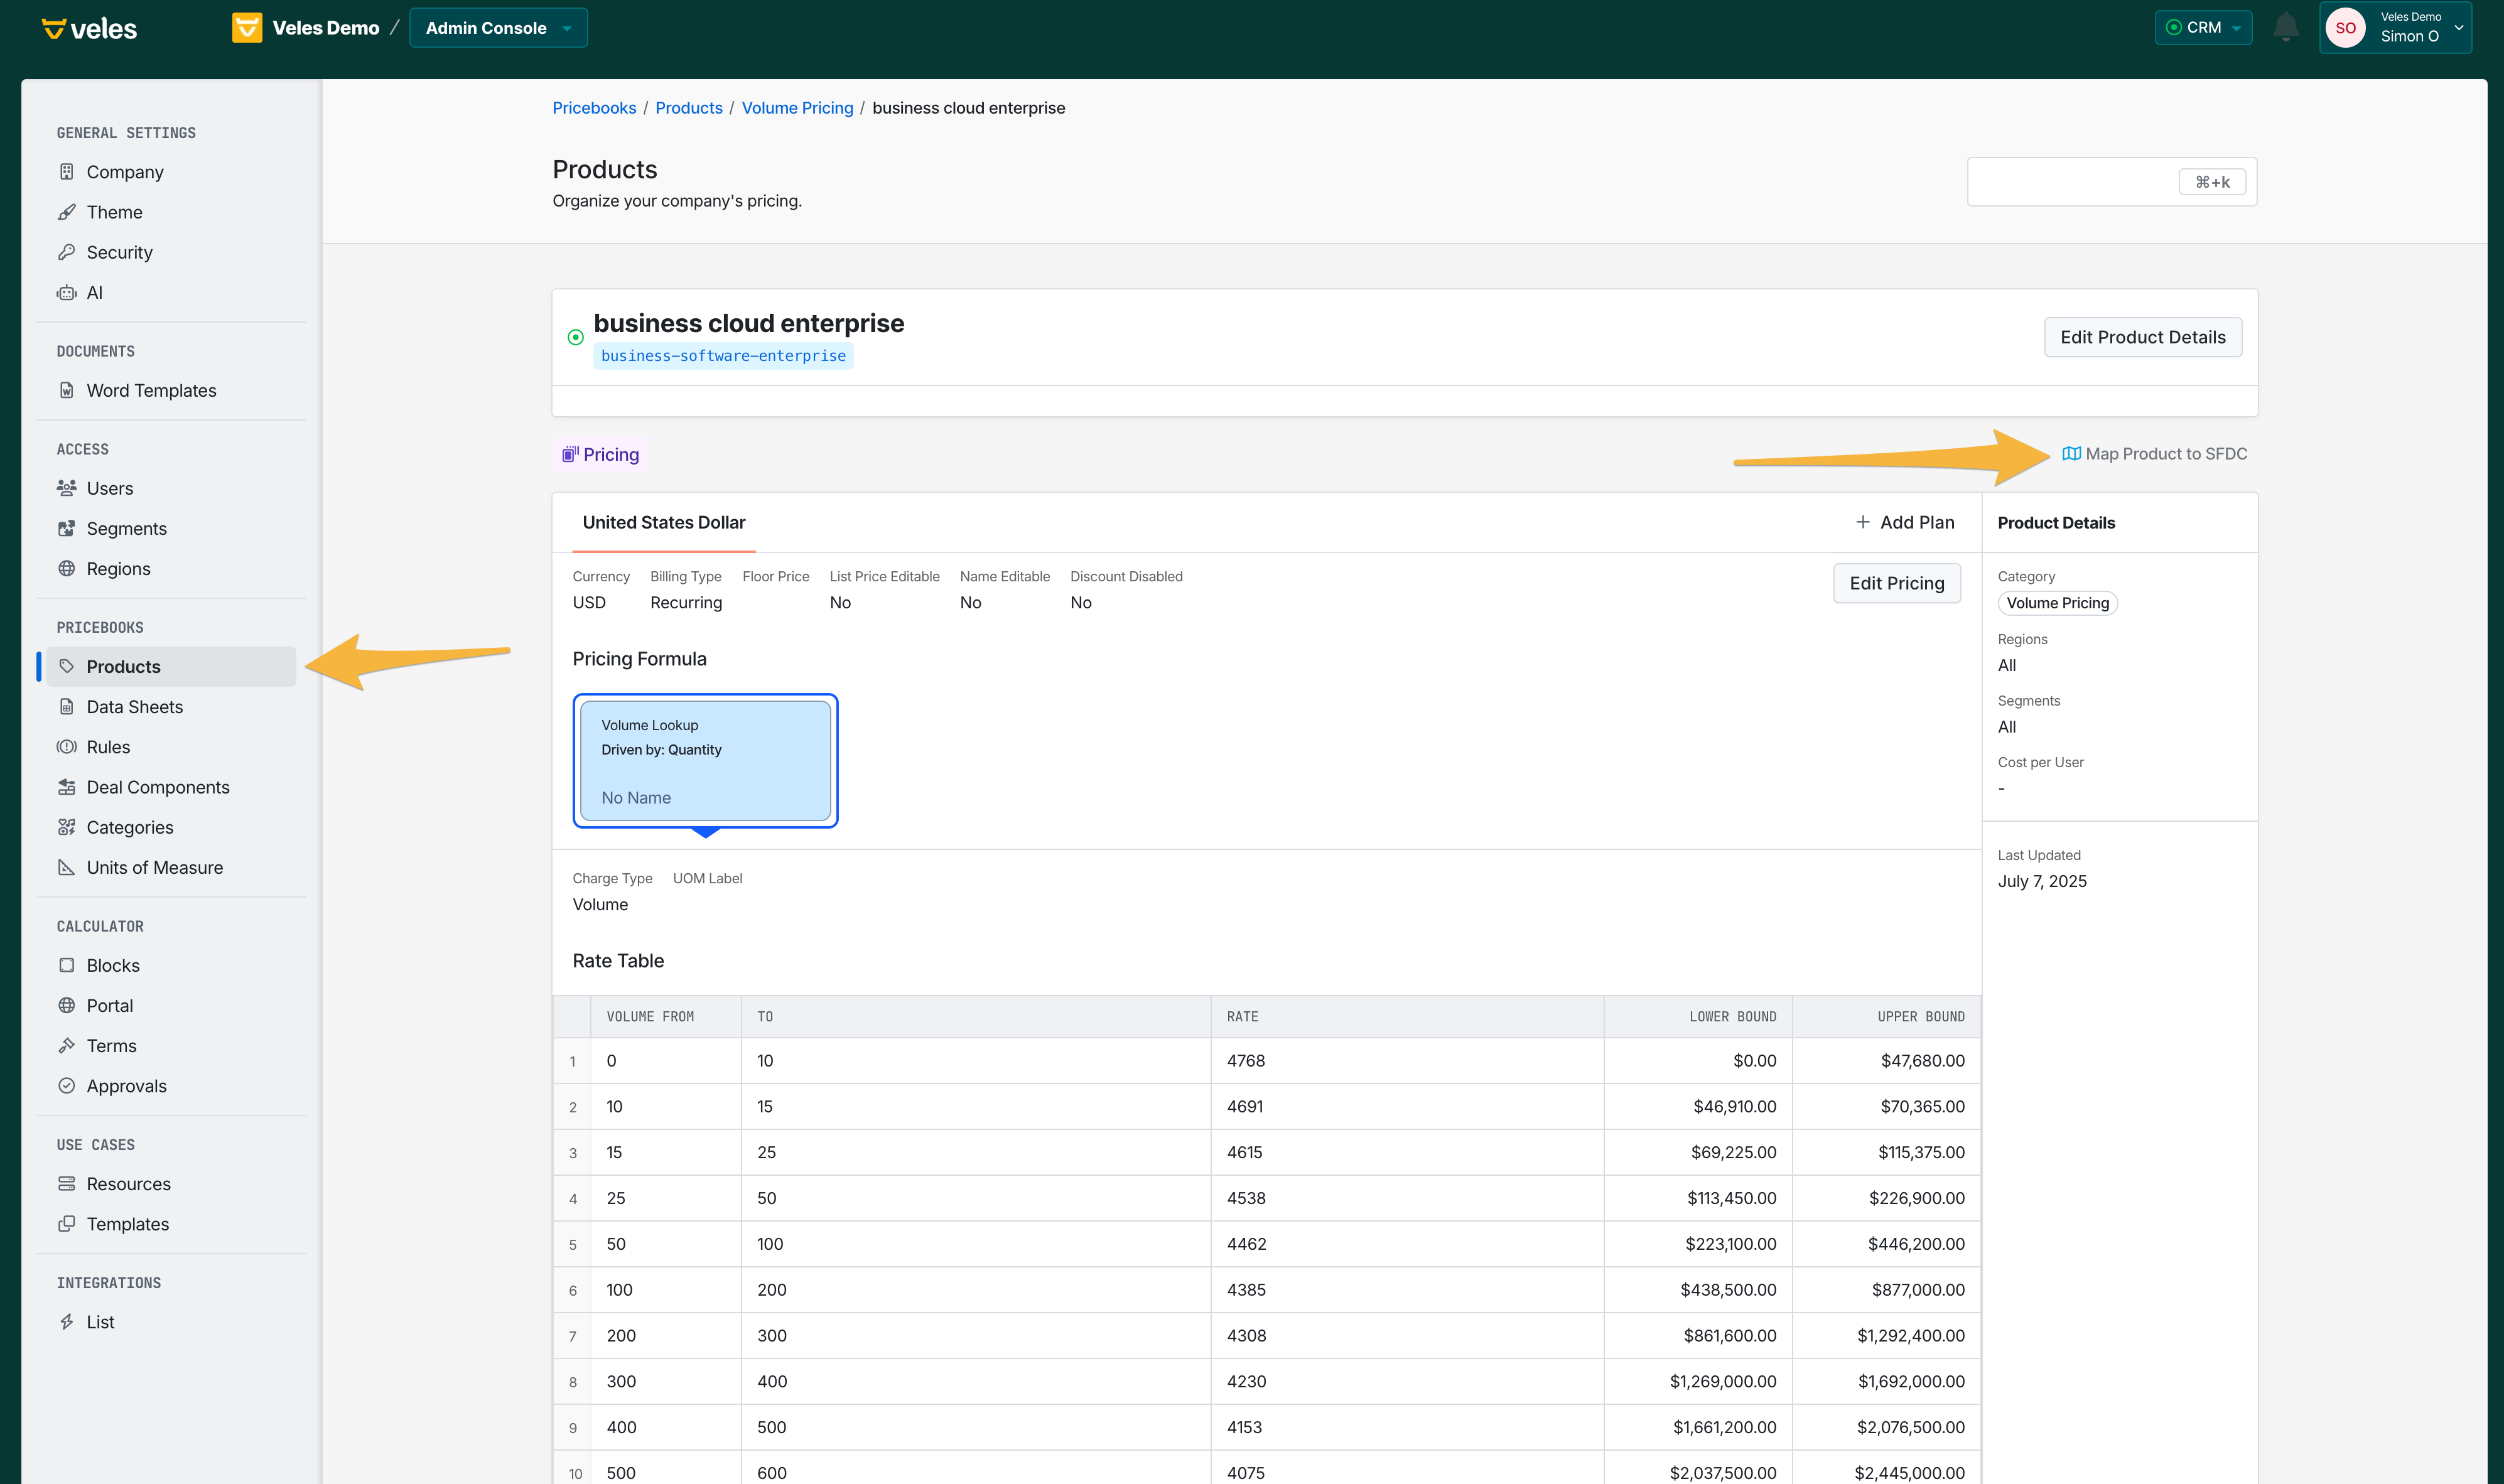Click the upper bound $47,680.00 cell
Screen dimensions: 2504x1484
click(x=1886, y=1061)
